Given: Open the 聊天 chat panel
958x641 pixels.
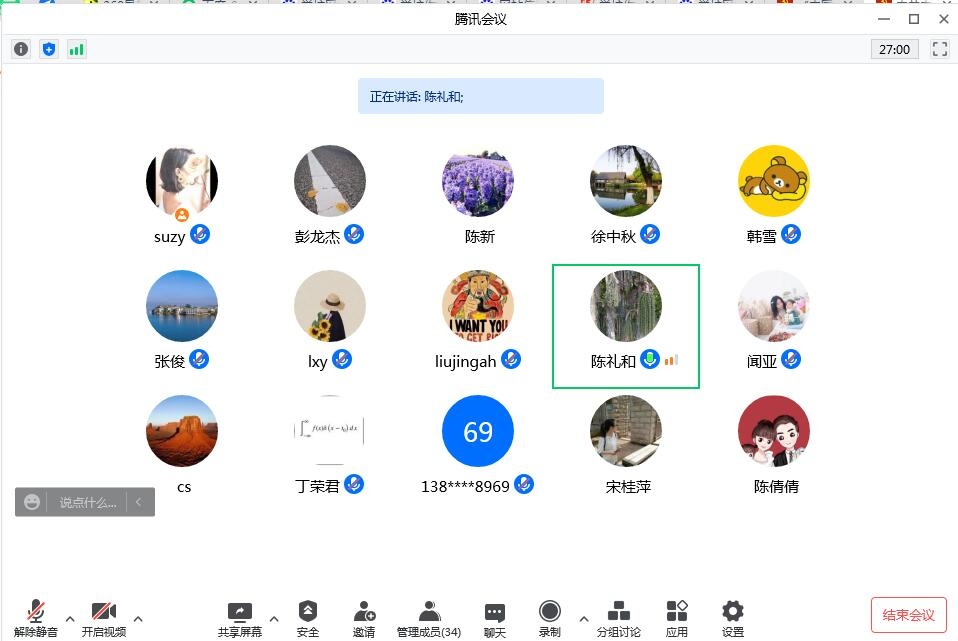Looking at the screenshot, I should [494, 615].
